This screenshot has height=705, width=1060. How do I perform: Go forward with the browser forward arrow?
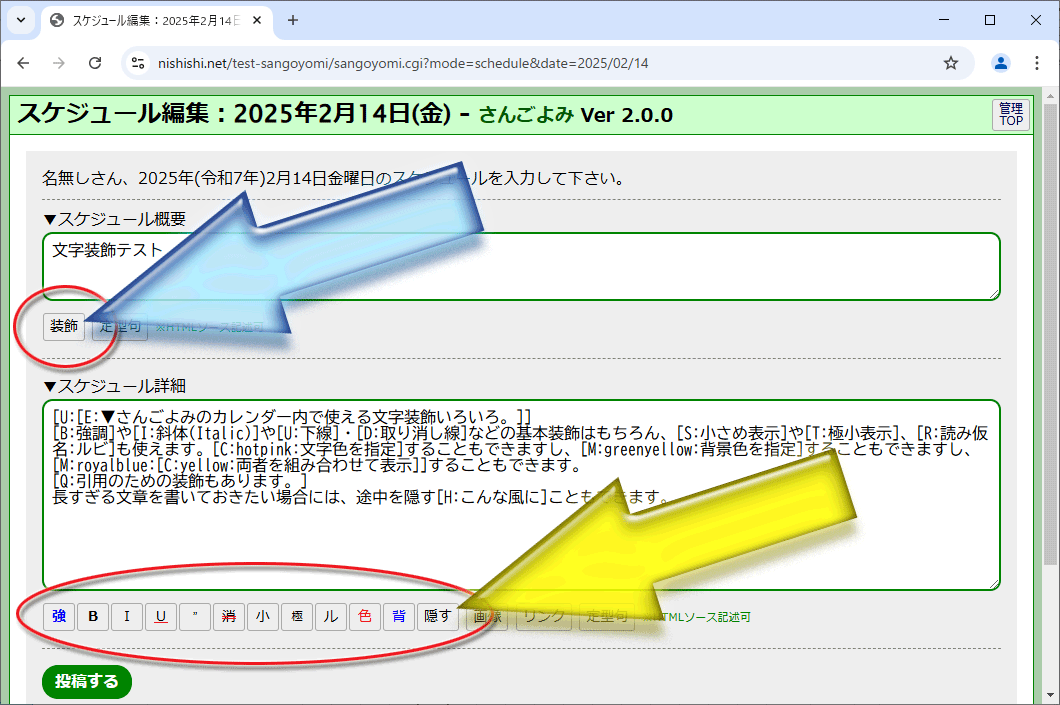coord(59,63)
